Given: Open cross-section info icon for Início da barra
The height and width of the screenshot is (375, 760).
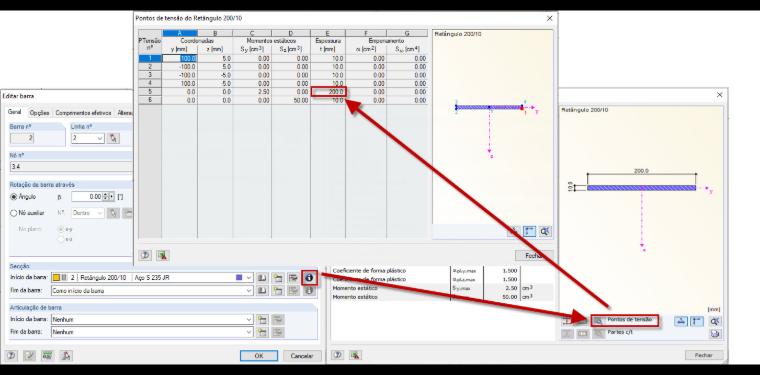Looking at the screenshot, I should pos(309,278).
